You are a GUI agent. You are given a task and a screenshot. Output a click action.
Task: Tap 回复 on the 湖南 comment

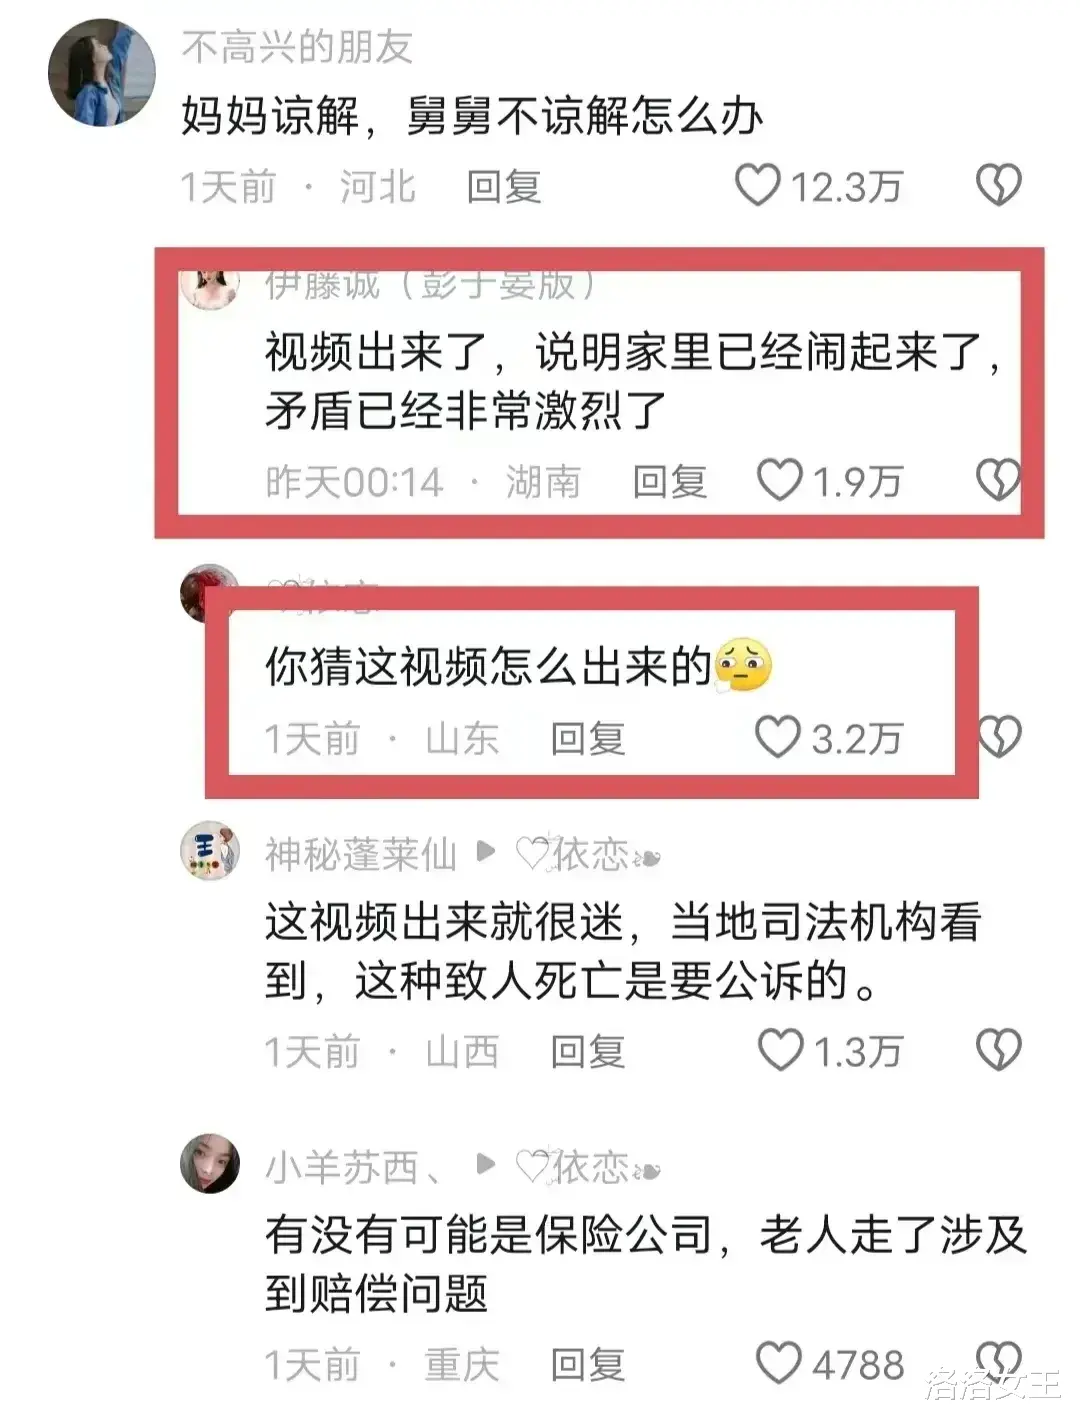click(x=670, y=482)
